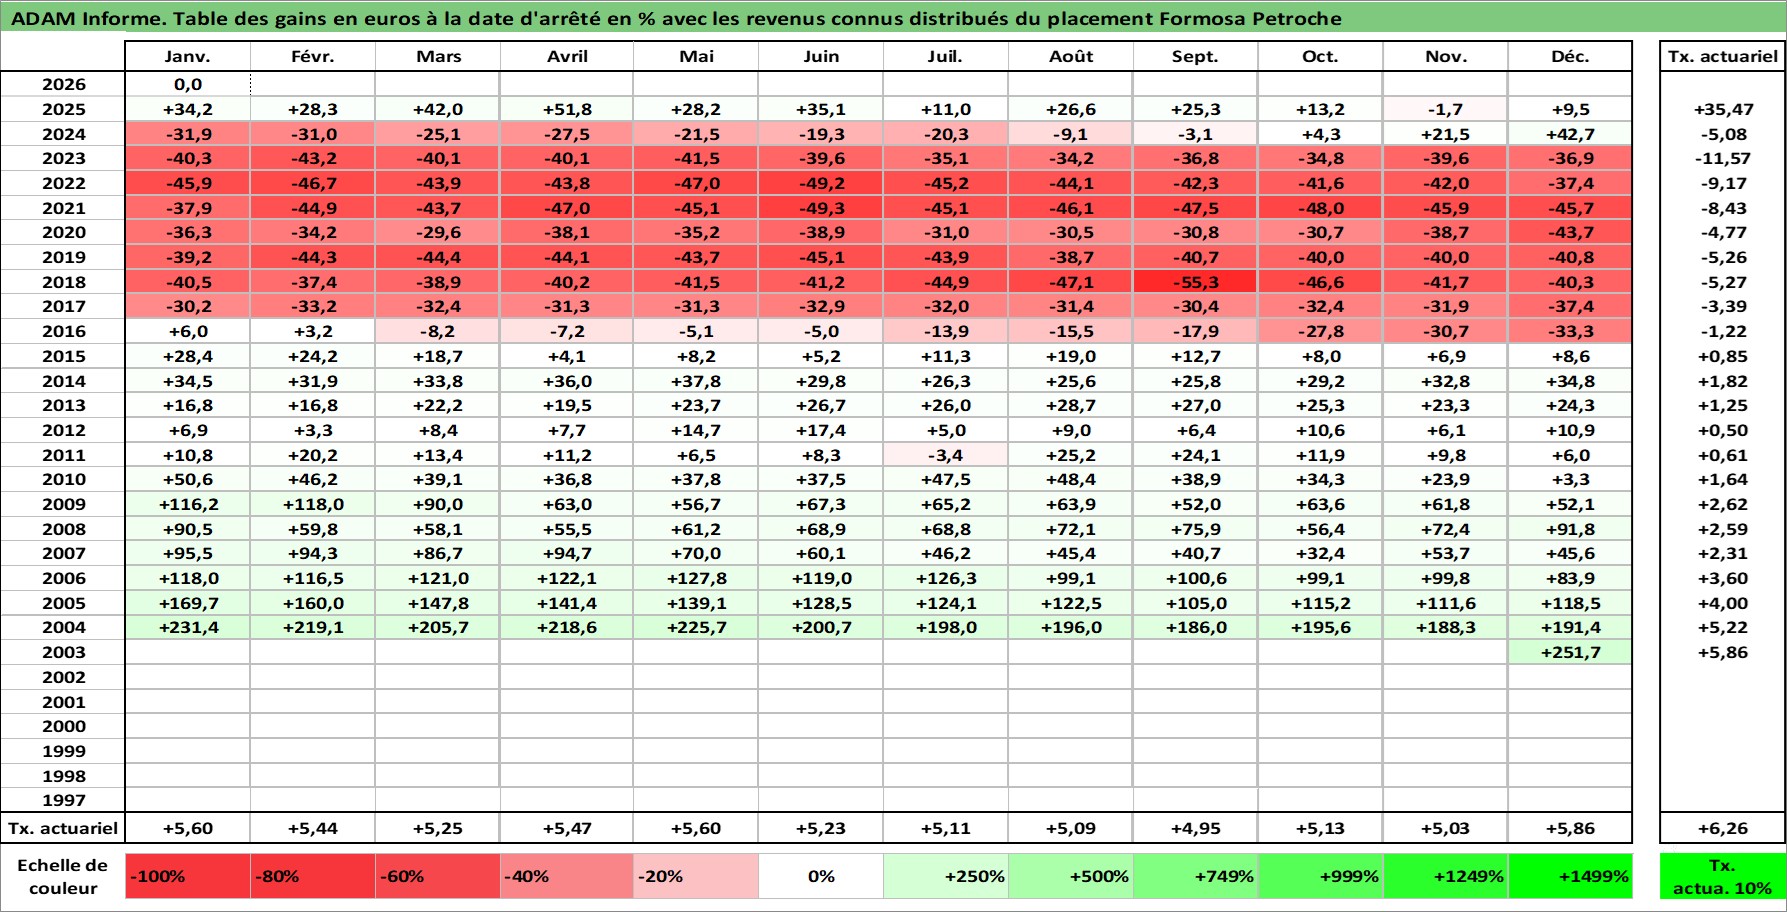Select the -3,4 cell in July 2011
The image size is (1787, 912).
coord(946,455)
